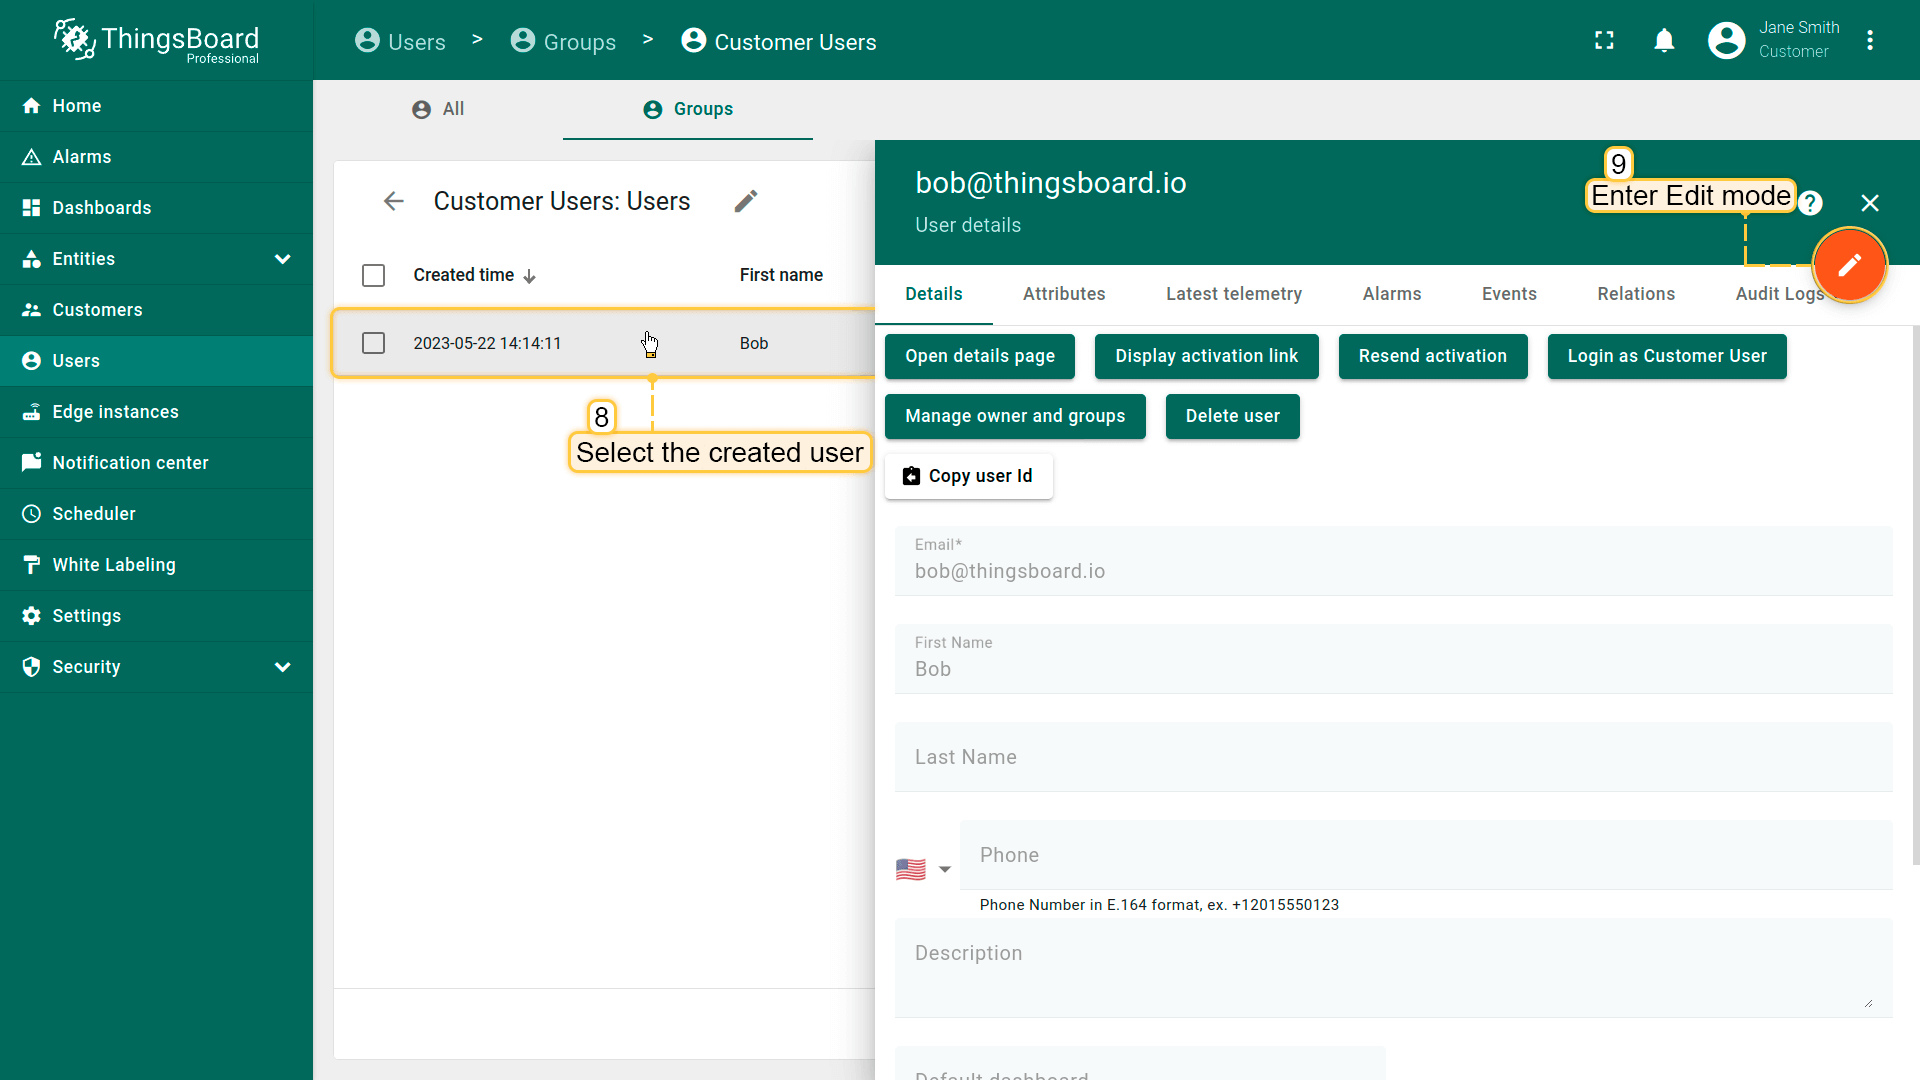Image resolution: width=1920 pixels, height=1080 pixels.
Task: Click the ThingsBoard logo
Action: [x=156, y=41]
